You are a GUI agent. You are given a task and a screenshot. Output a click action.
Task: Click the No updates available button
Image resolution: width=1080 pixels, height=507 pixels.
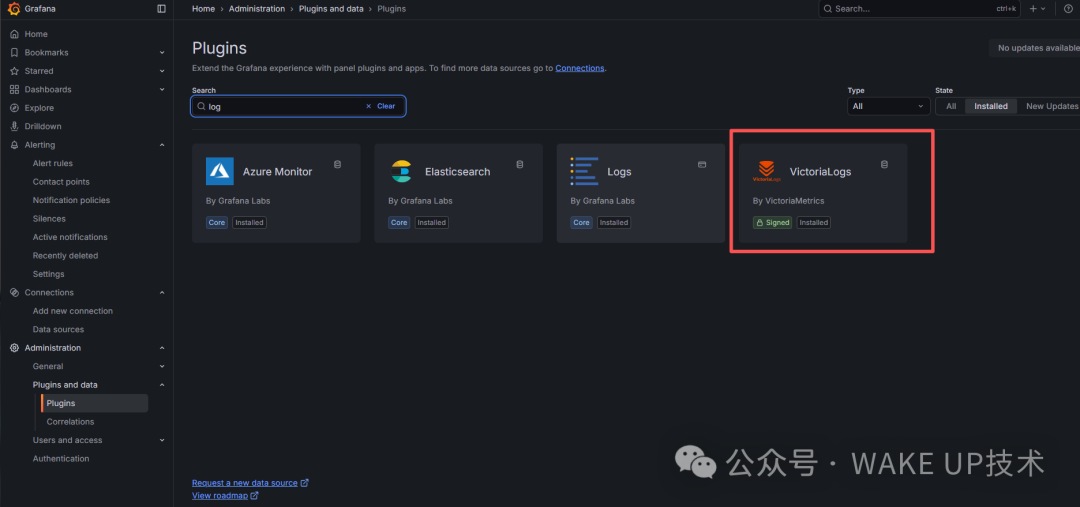coord(1037,48)
